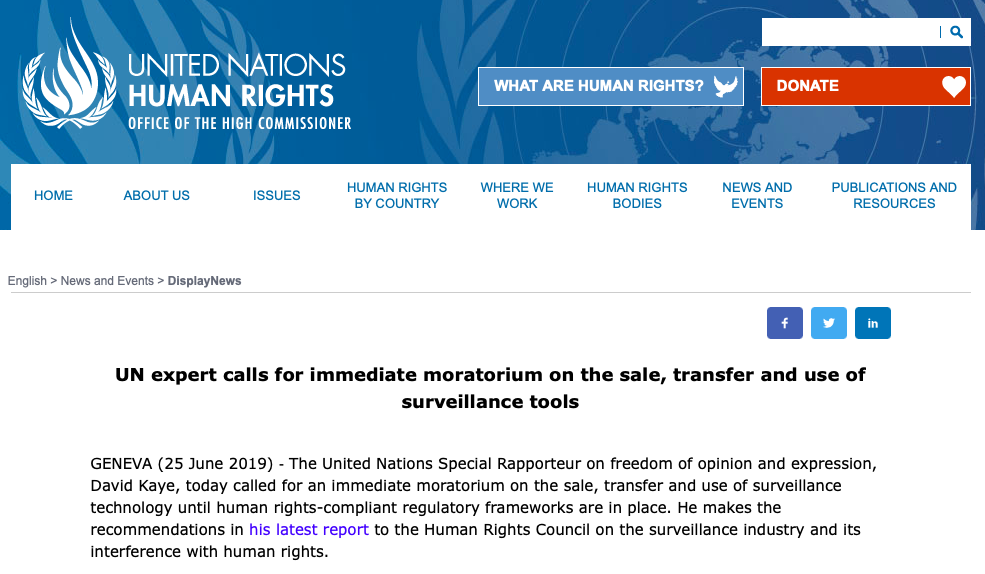The width and height of the screenshot is (985, 574).
Task: Share article on Twitter
Action: coord(829,323)
